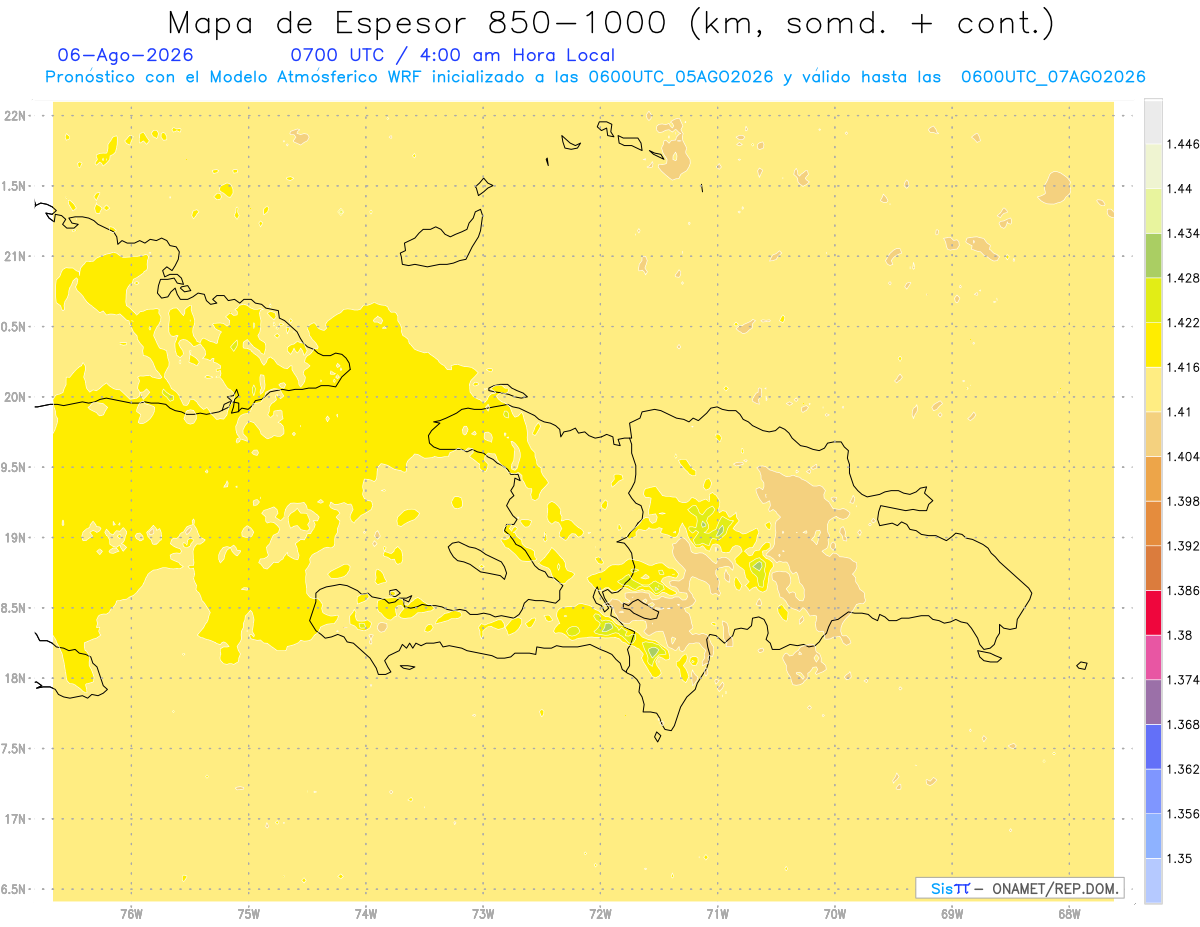Click the colorbar value 1.362
The image size is (1200, 927).
[x=1183, y=769]
